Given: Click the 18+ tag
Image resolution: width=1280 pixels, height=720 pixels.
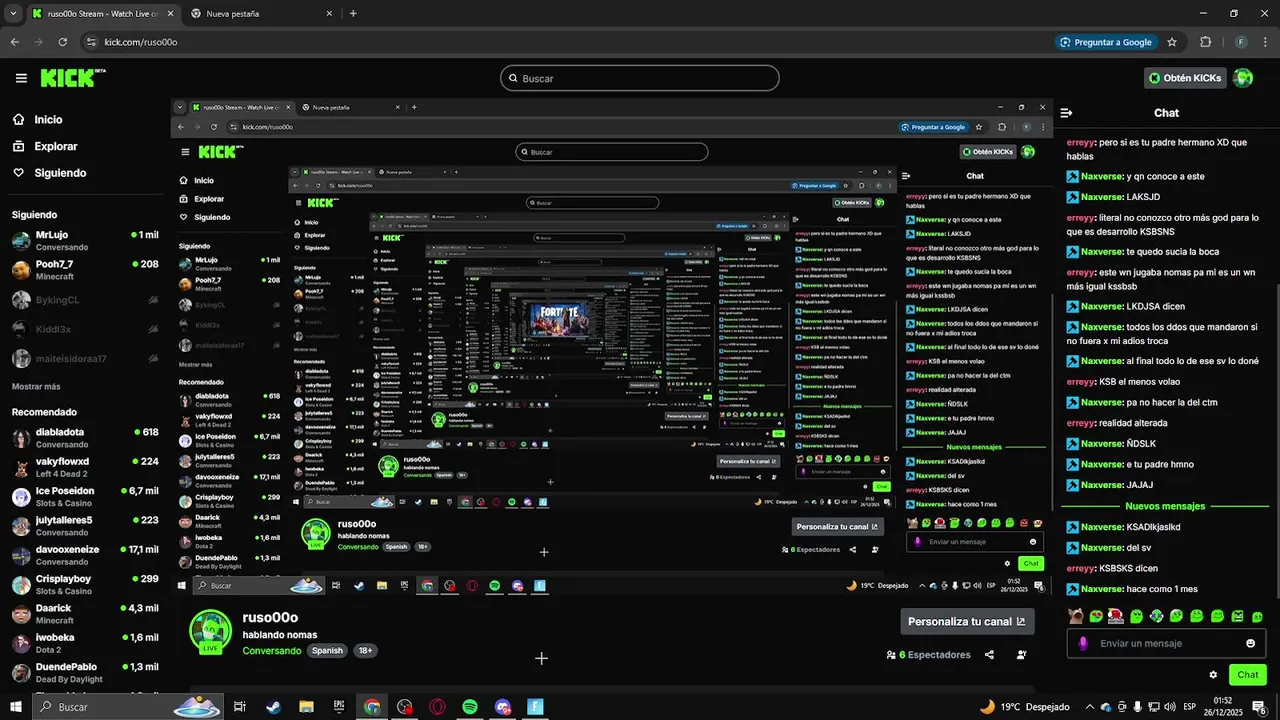Looking at the screenshot, I should tap(365, 651).
